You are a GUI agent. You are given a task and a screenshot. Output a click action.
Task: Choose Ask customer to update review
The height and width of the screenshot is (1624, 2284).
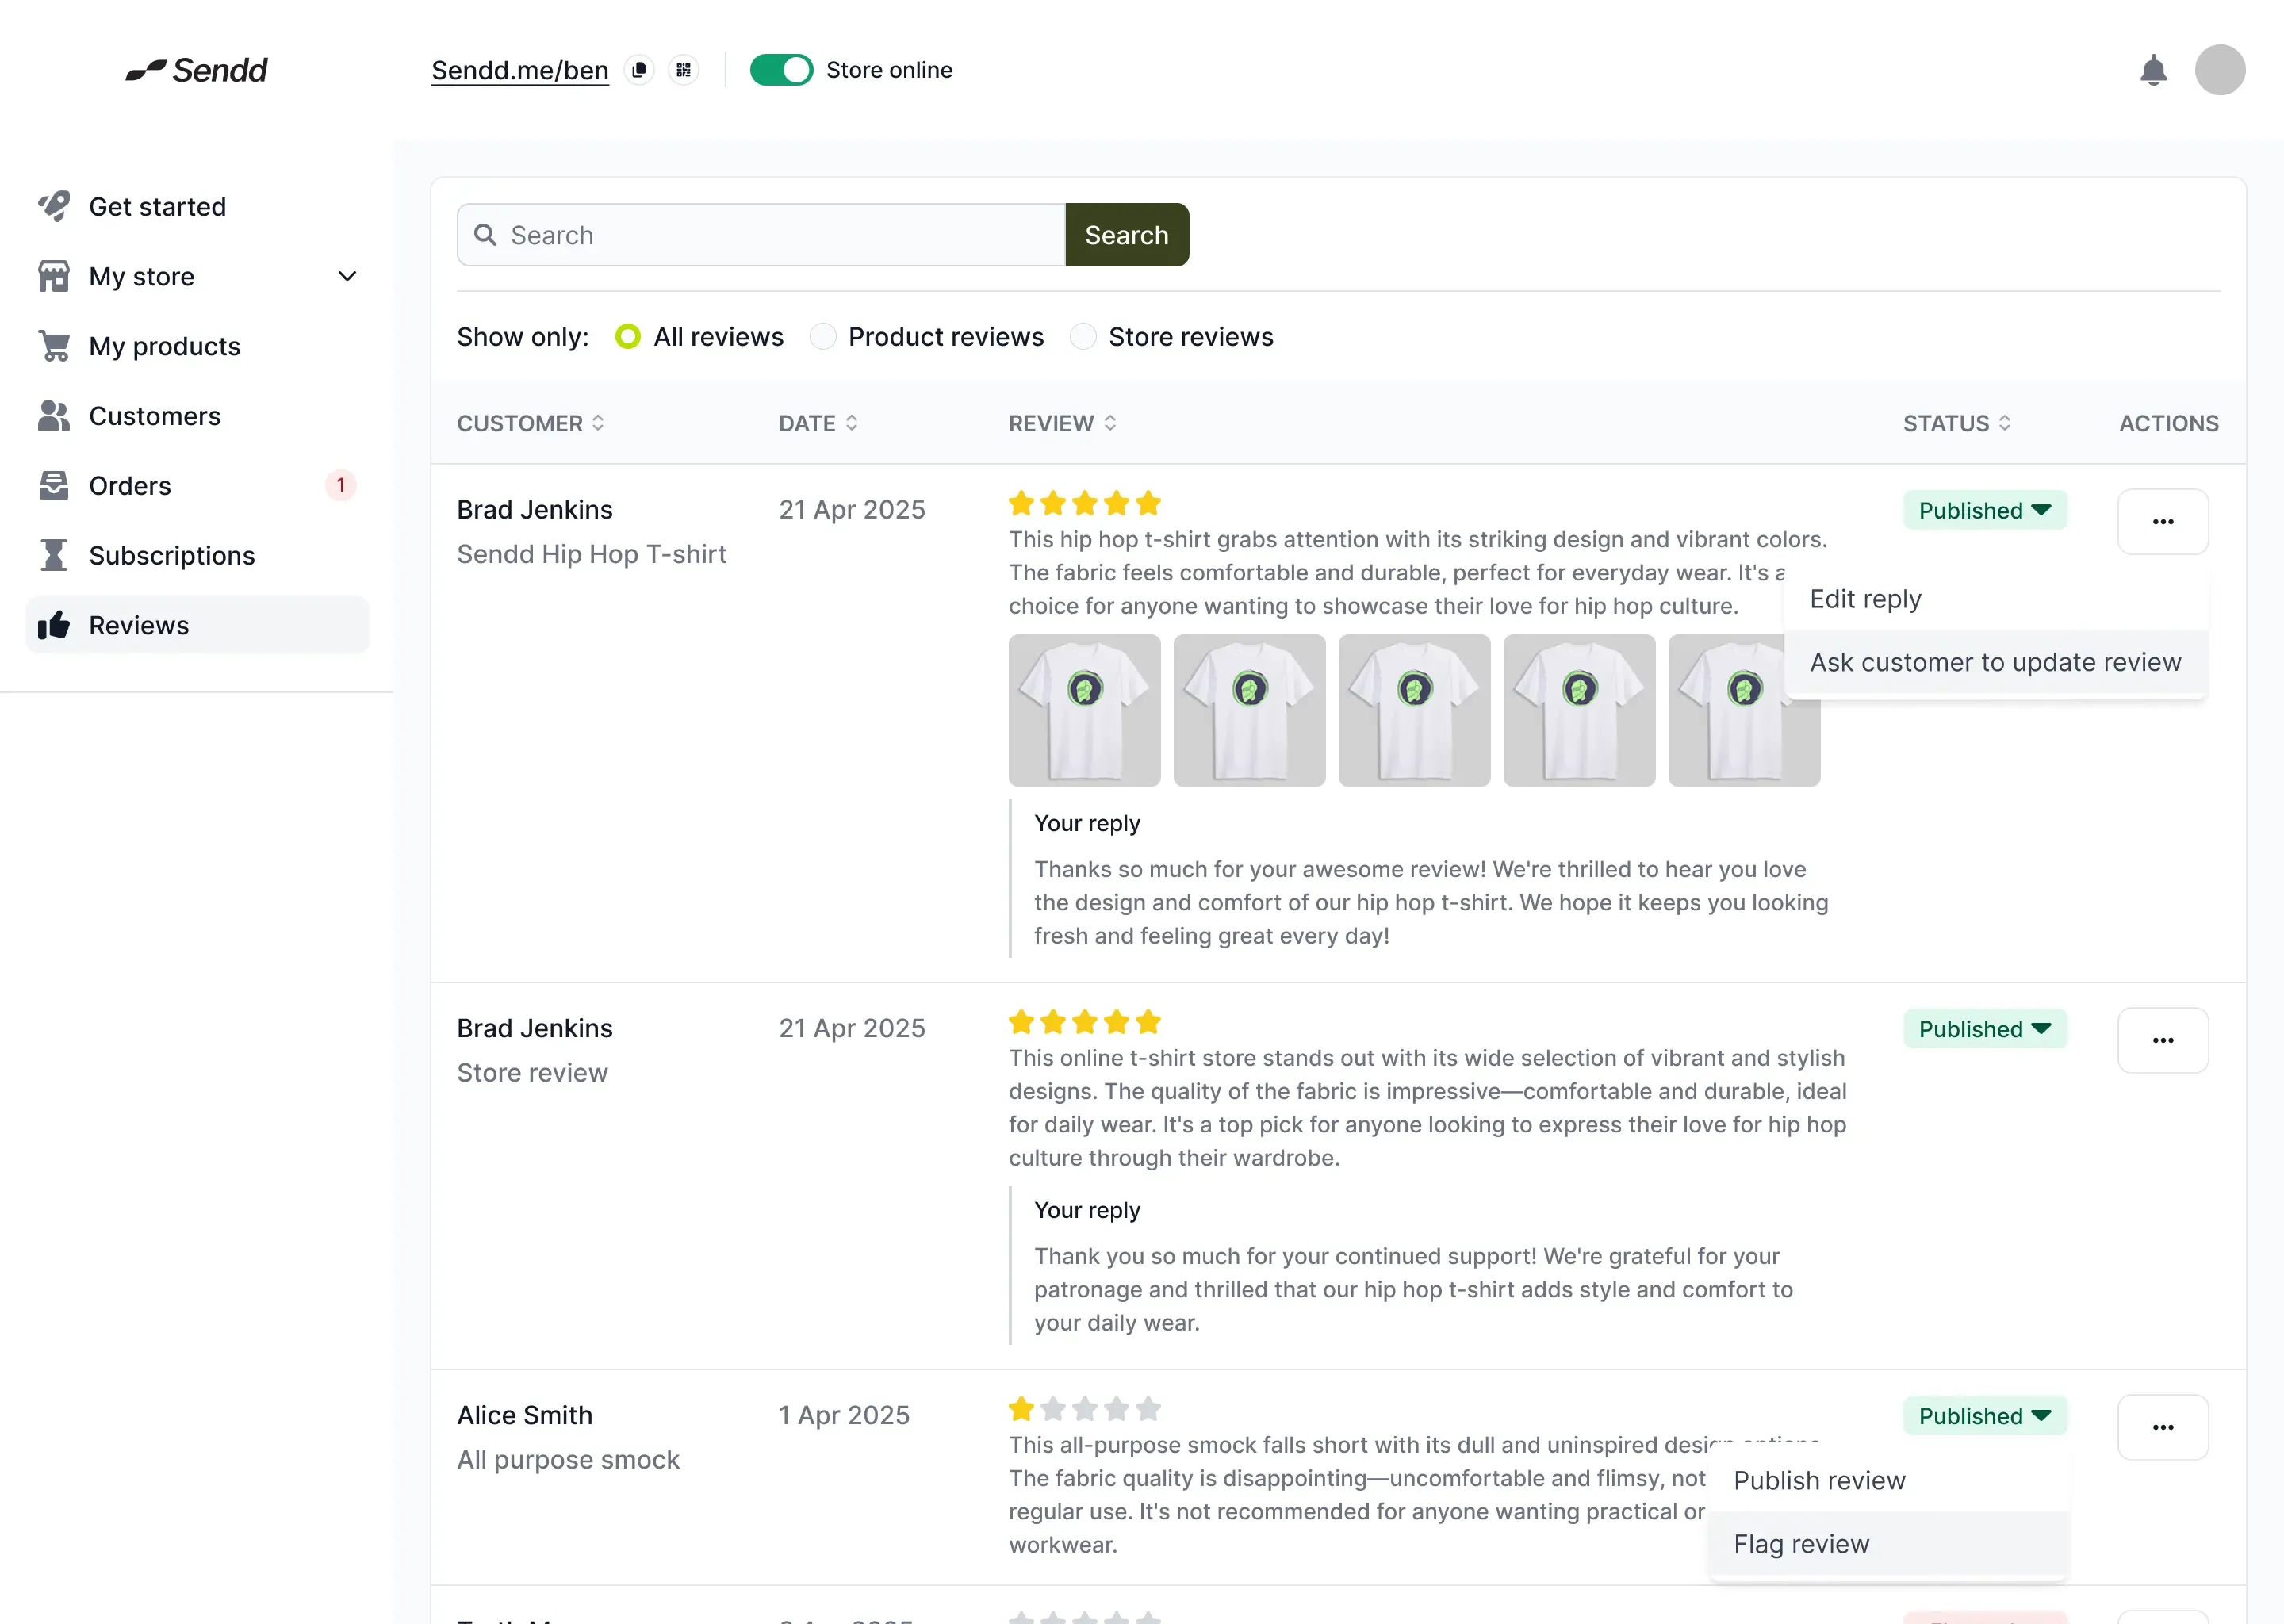(x=1995, y=662)
